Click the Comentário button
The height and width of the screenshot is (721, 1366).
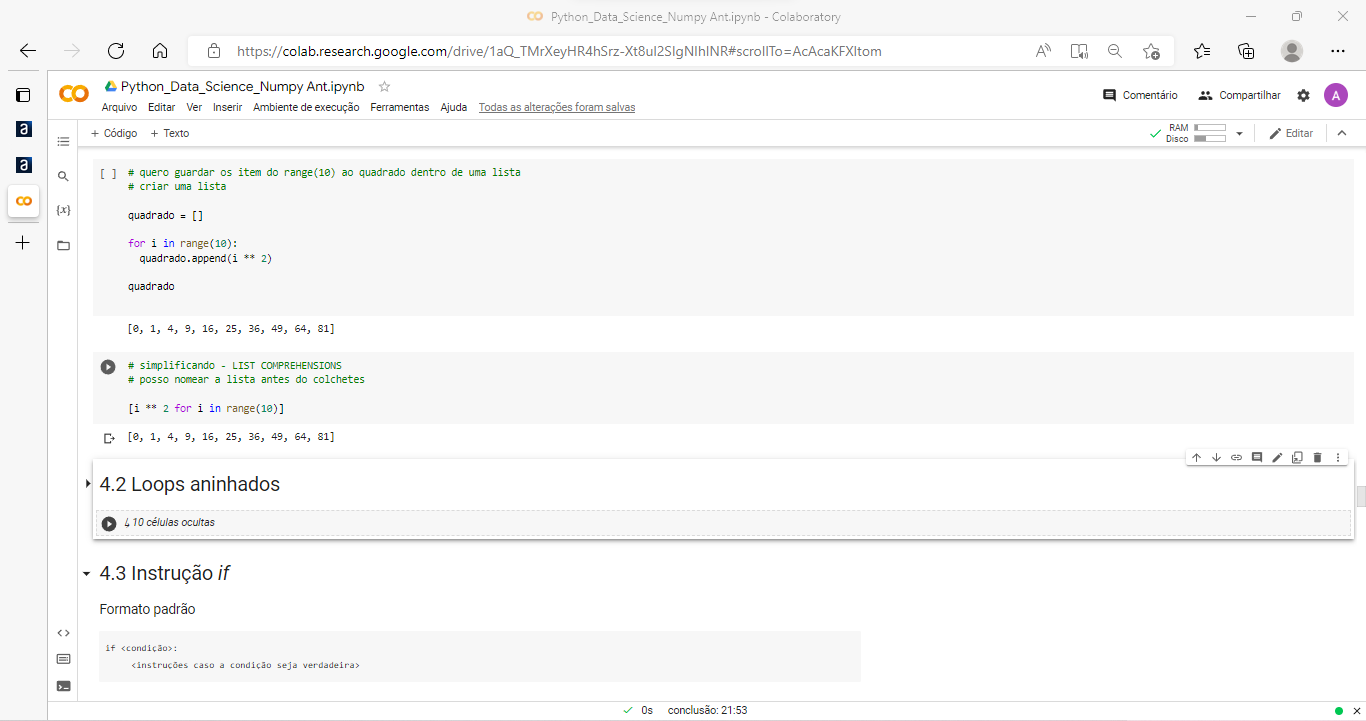1140,95
